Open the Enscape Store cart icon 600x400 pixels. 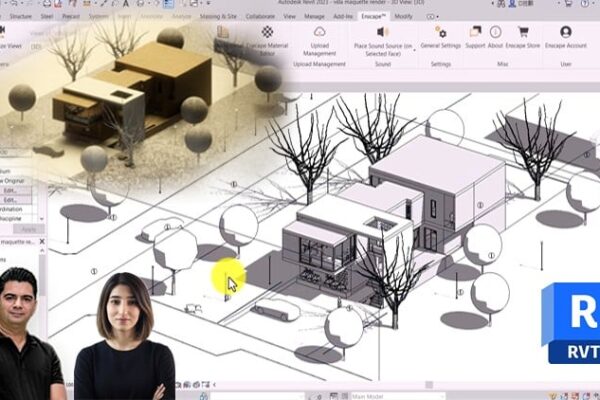525,31
